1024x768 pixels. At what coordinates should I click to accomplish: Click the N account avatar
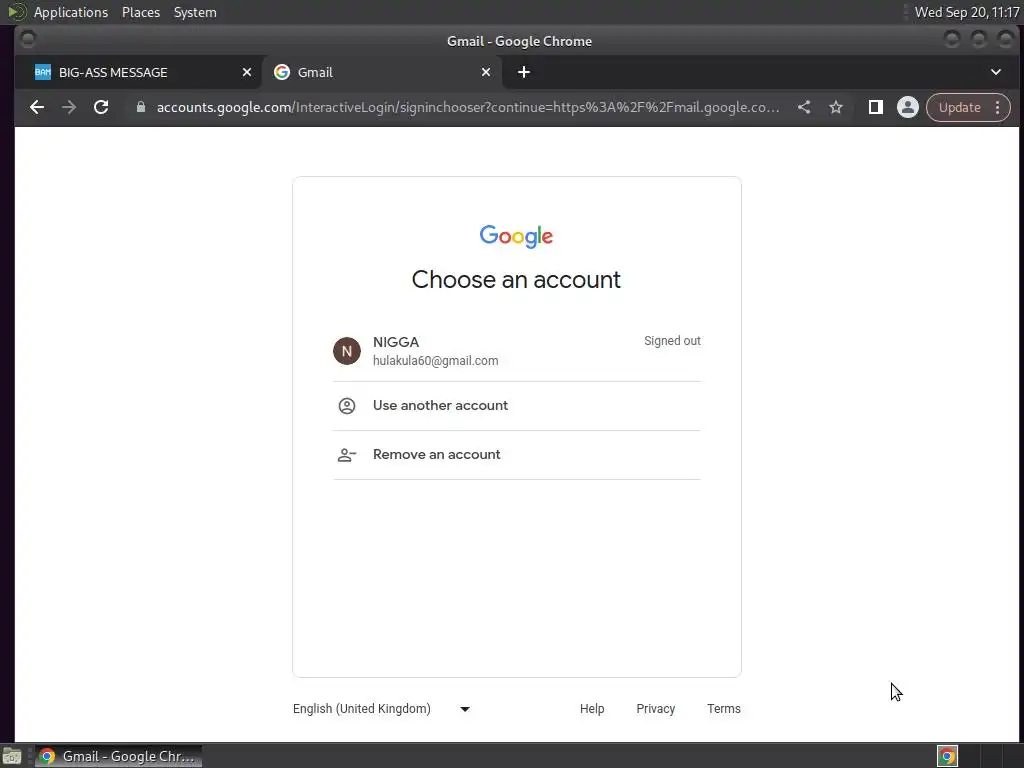(x=347, y=351)
